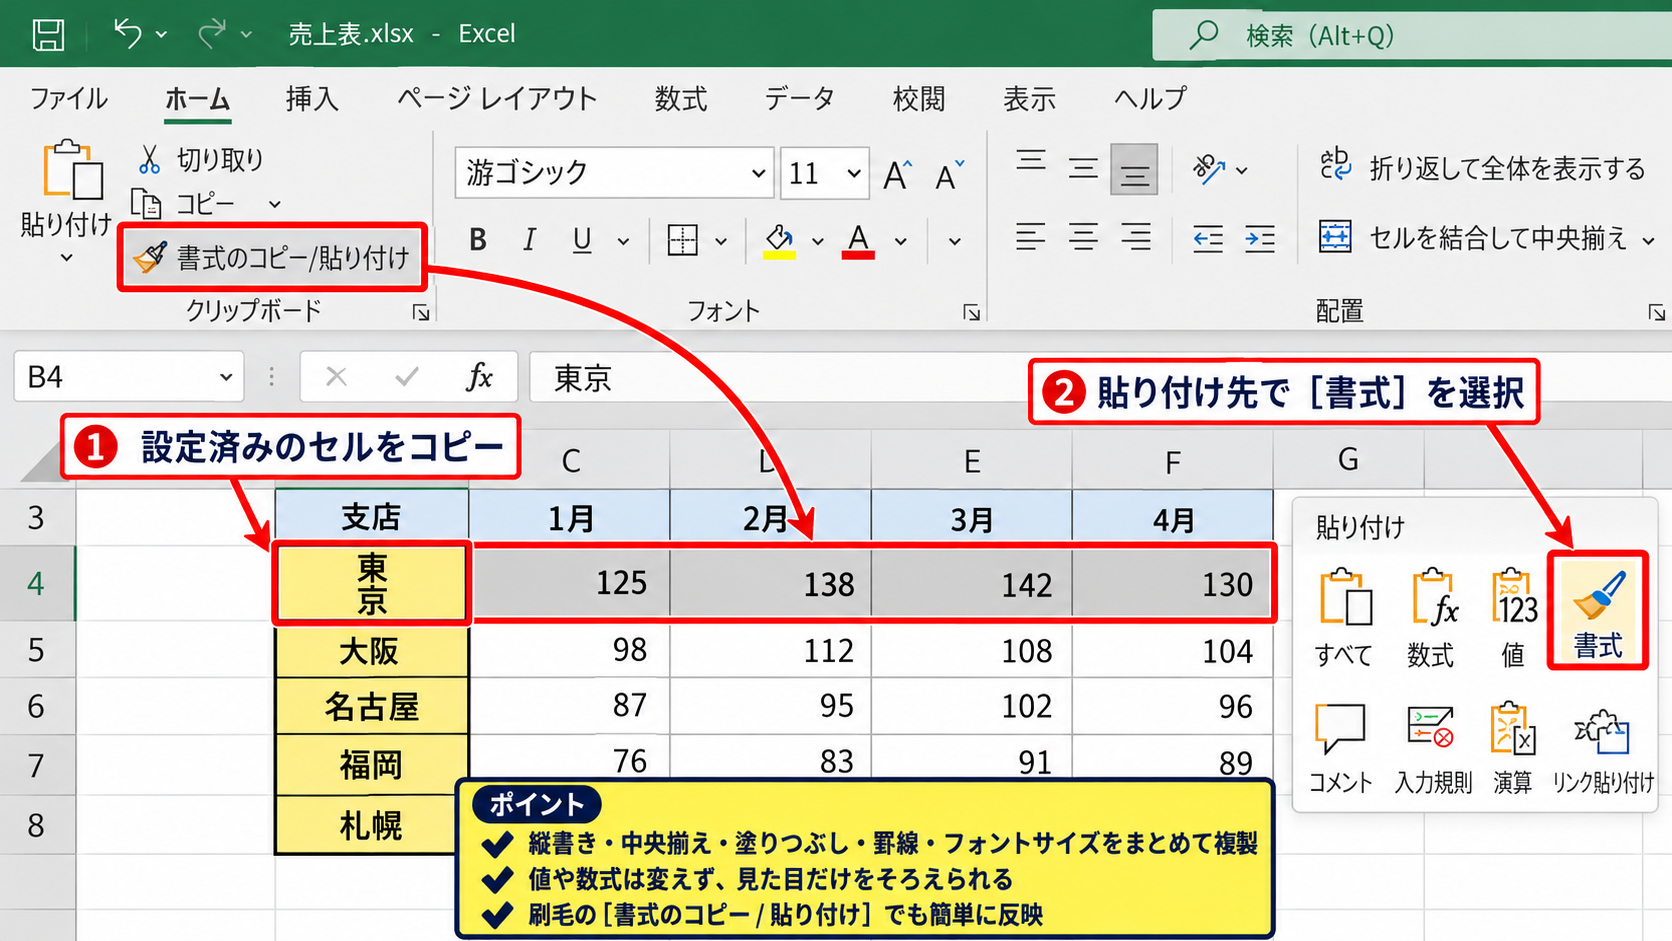The image size is (1672, 941).
Task: Click the 検索 (Alt+Q) search box
Action: pos(1412,36)
